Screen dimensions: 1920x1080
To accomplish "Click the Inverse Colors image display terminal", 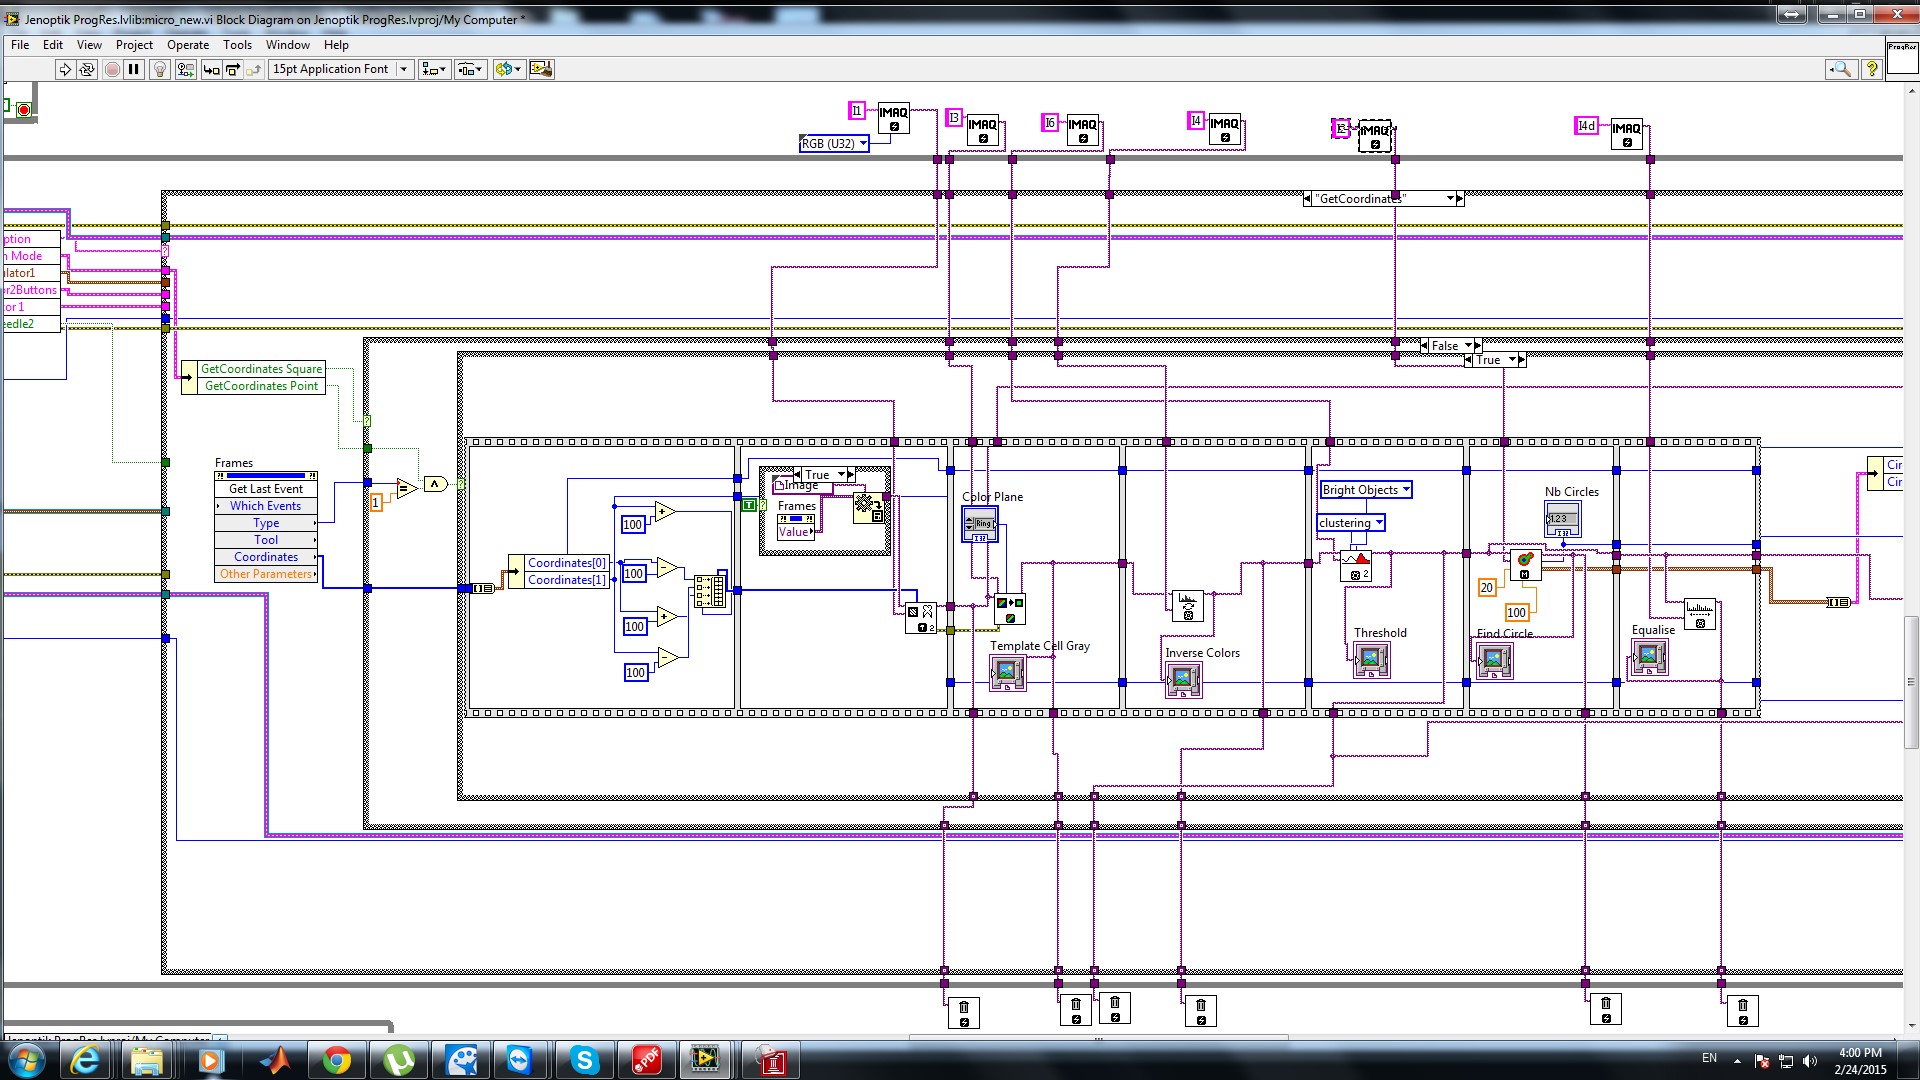I will [x=1183, y=680].
